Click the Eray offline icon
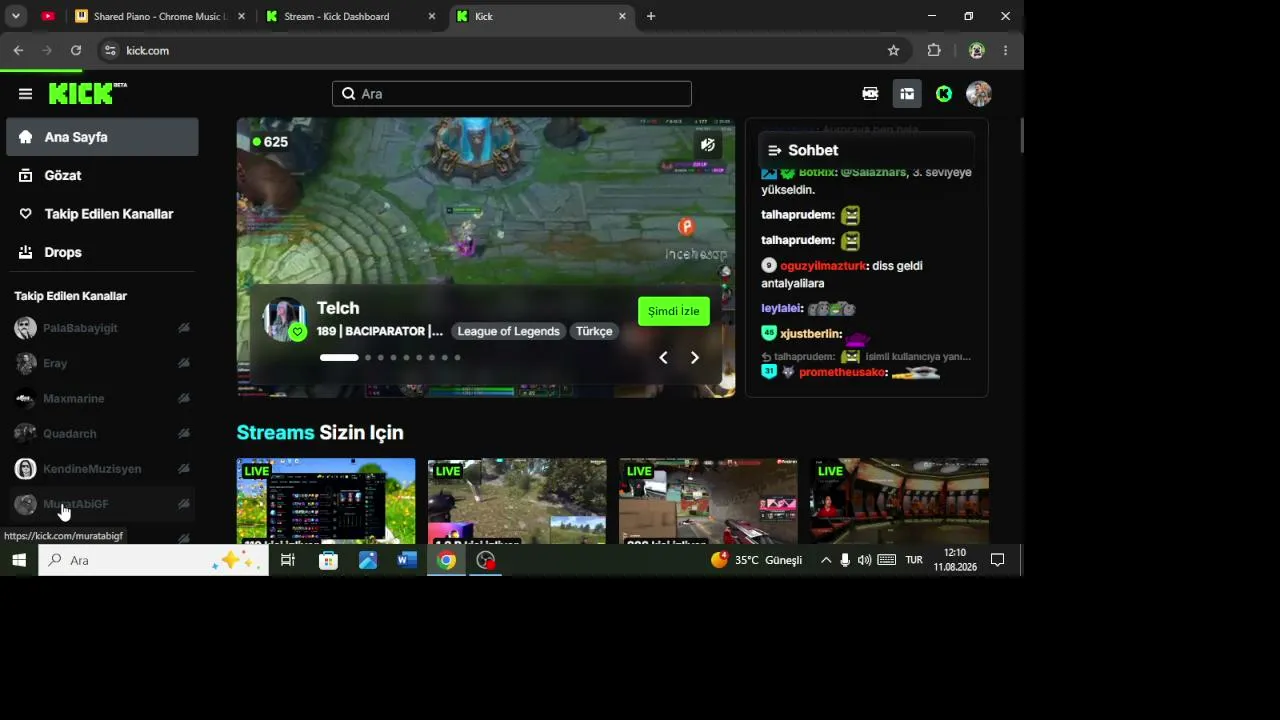 click(184, 363)
